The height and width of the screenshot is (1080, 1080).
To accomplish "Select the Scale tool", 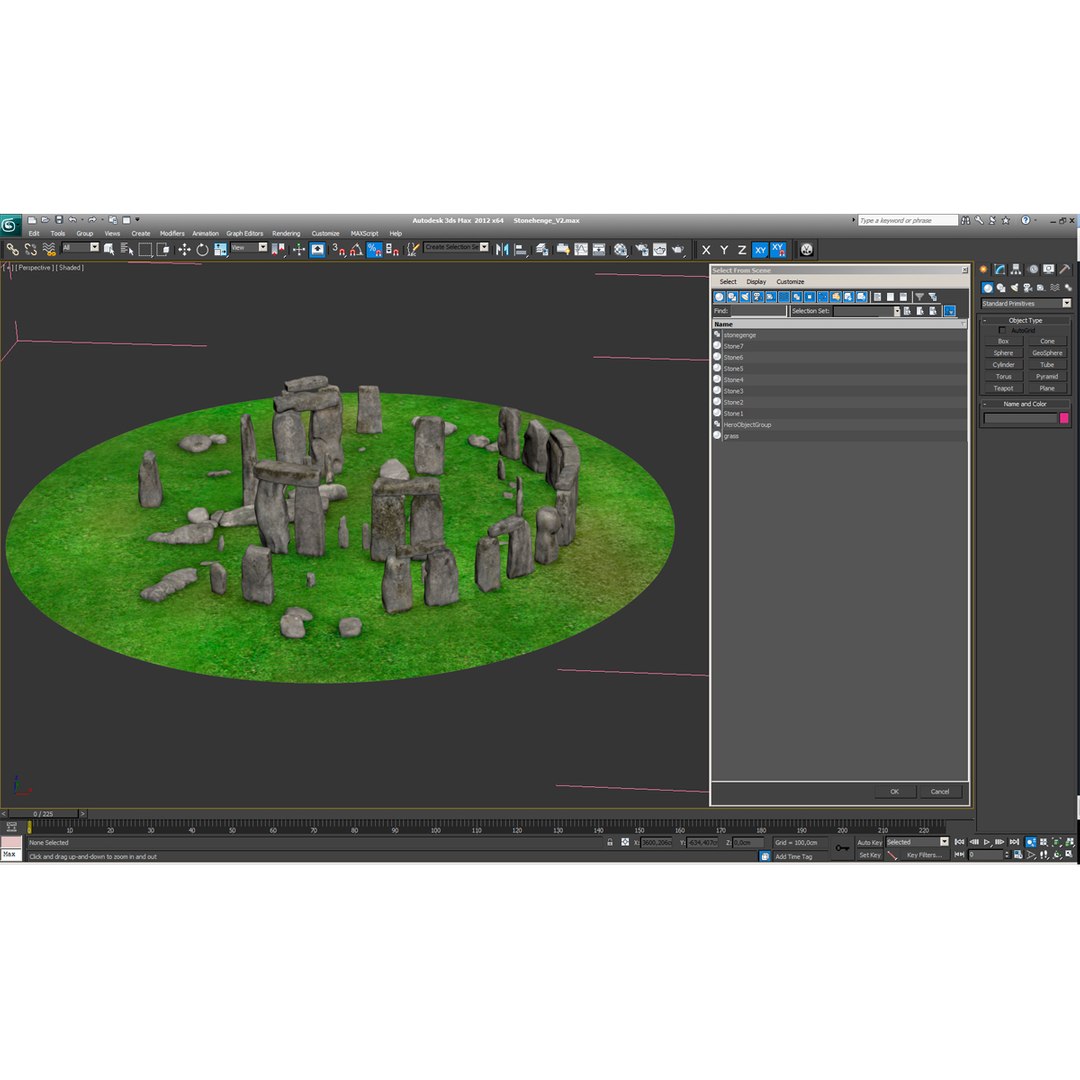I will click(x=220, y=249).
